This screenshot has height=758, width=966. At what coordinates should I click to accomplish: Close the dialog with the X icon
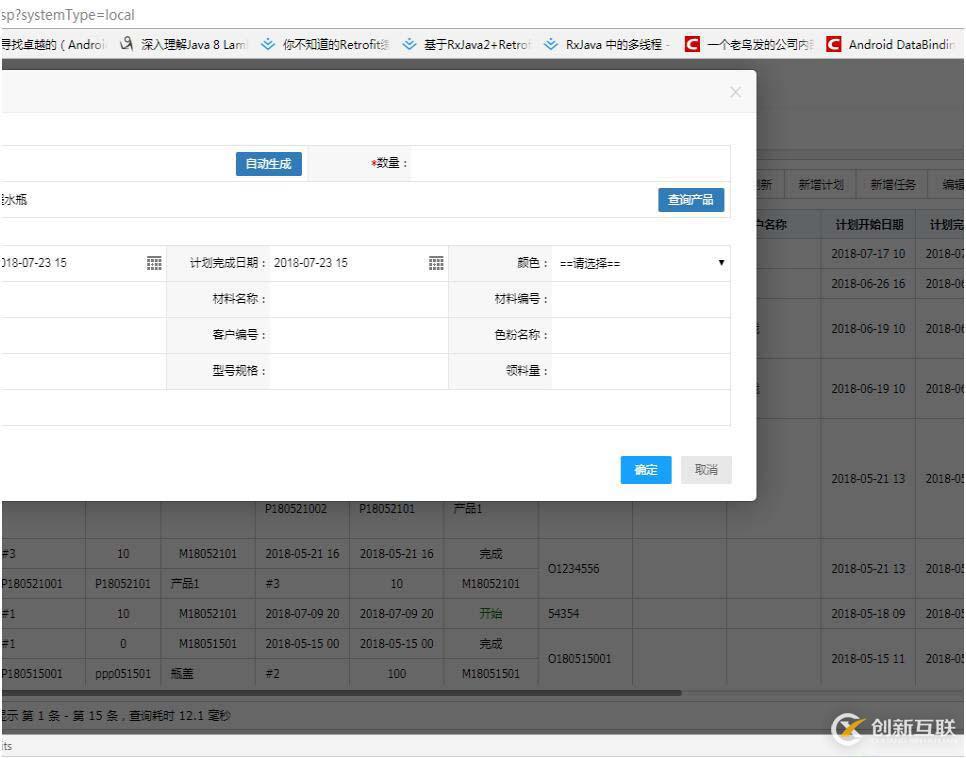point(735,92)
